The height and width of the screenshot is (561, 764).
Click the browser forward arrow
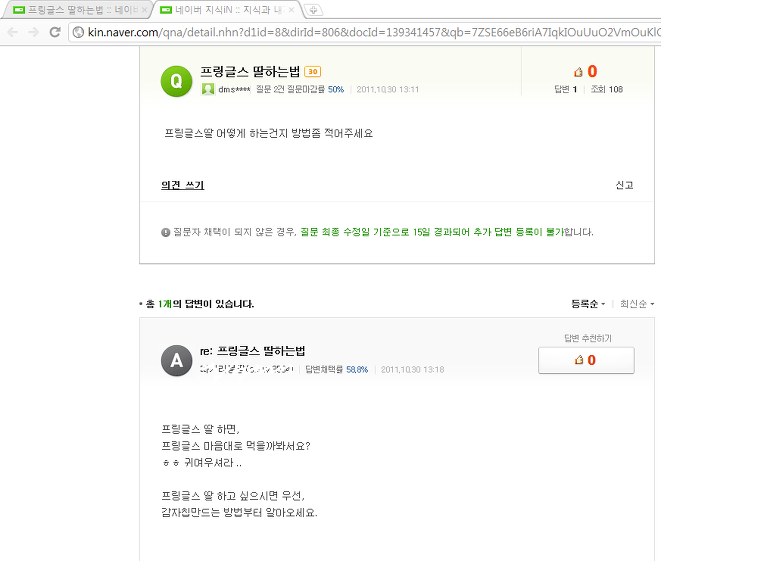point(33,32)
